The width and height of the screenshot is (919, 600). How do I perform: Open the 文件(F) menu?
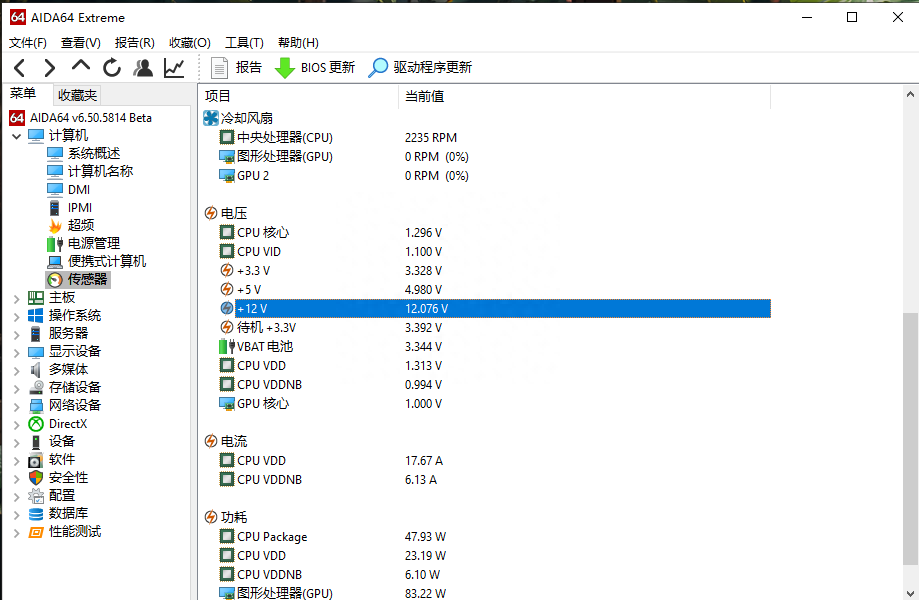coord(28,43)
